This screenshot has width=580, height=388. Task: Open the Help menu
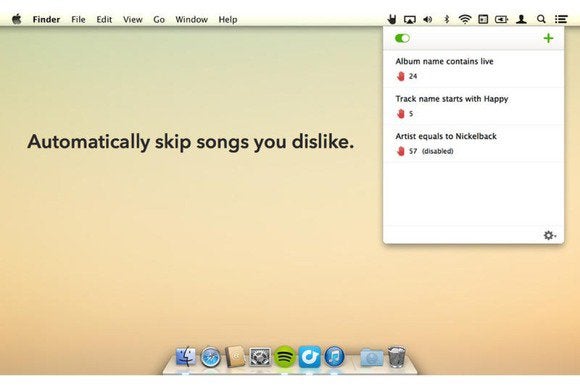[x=227, y=19]
